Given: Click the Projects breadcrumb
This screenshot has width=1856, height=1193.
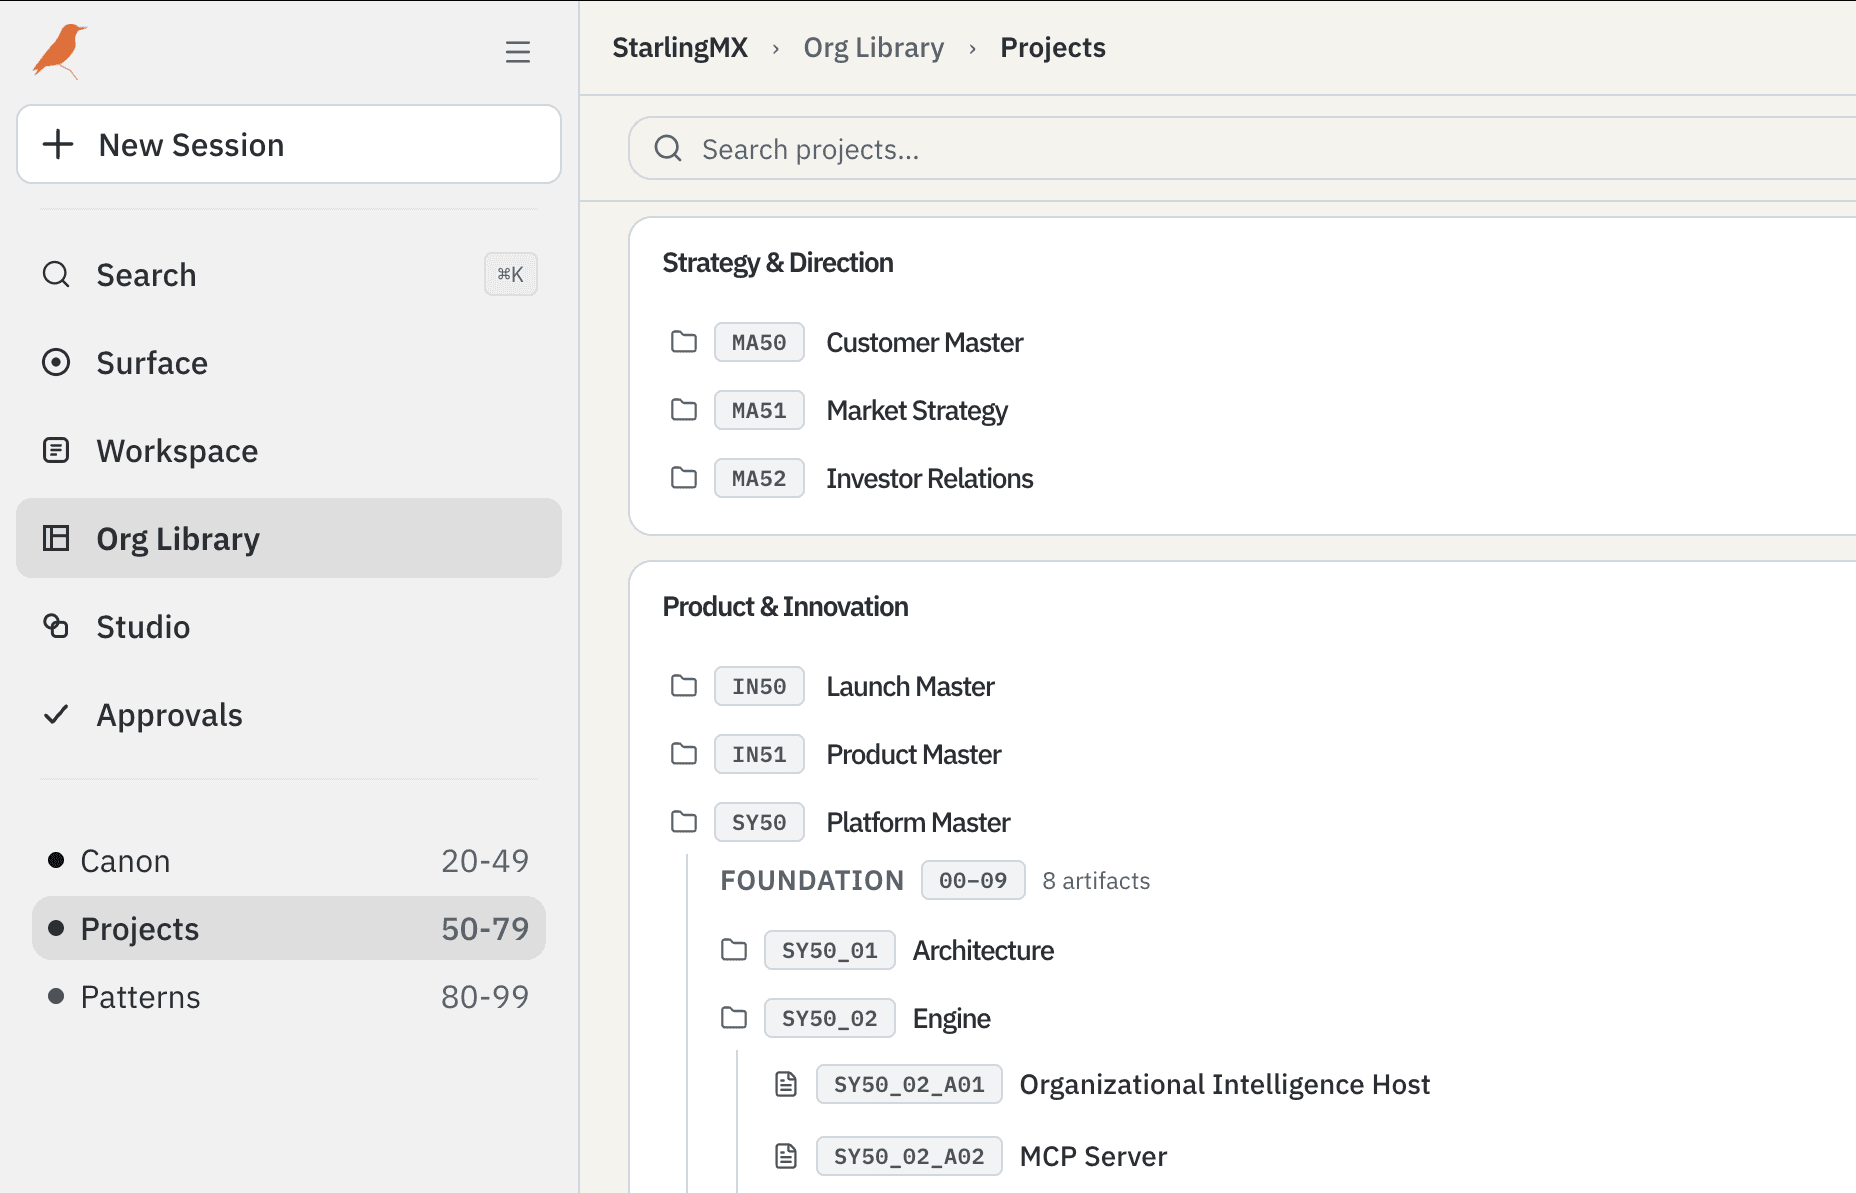Looking at the screenshot, I should point(1053,47).
